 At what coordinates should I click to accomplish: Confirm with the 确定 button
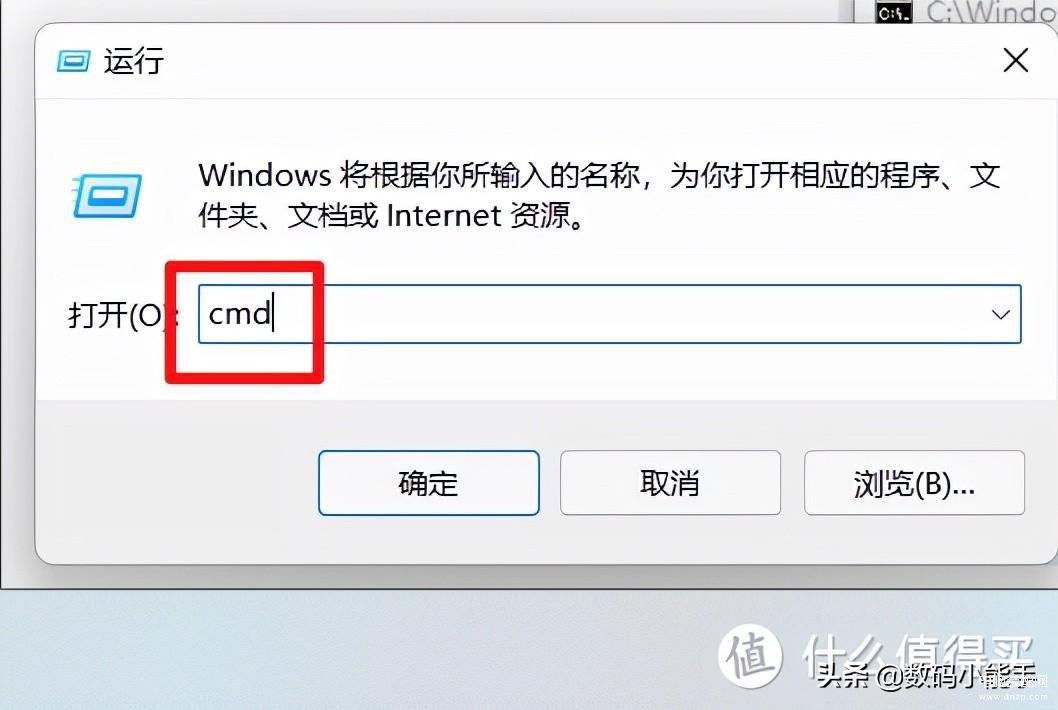pyautogui.click(x=428, y=483)
